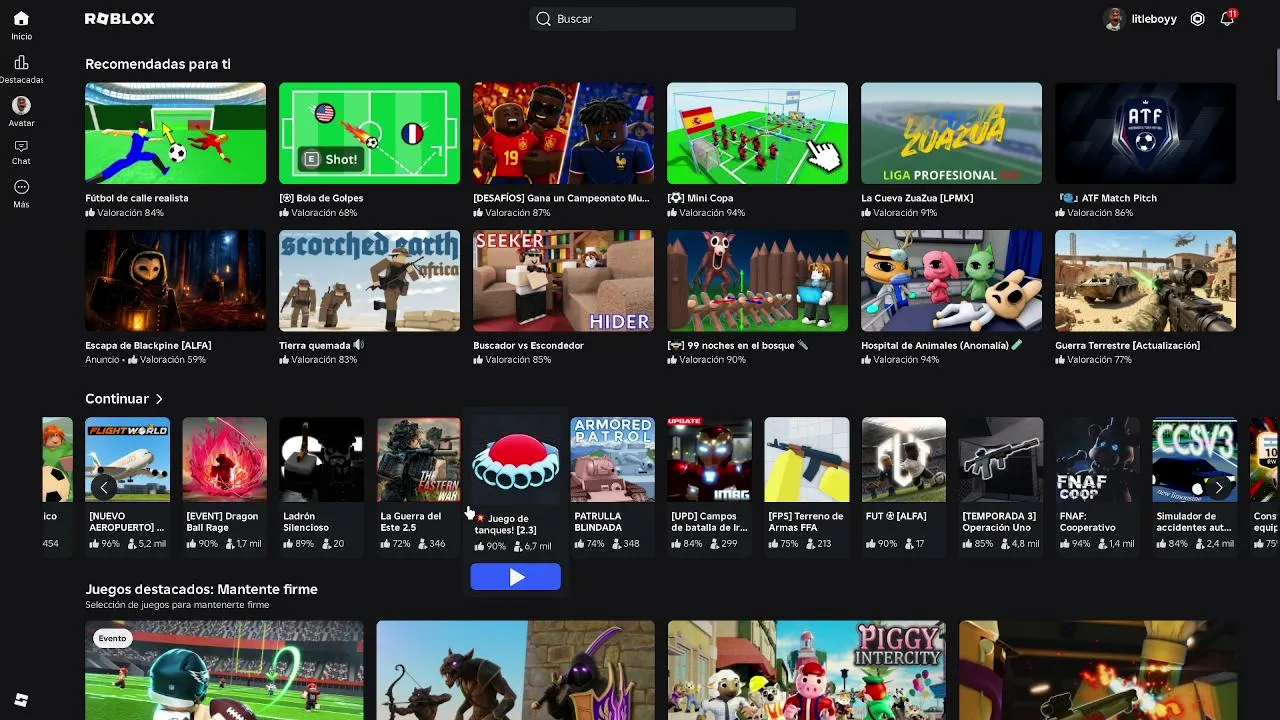Image resolution: width=1280 pixels, height=720 pixels.
Task: Open Bola de Golpes game thumbnail
Action: point(369,133)
